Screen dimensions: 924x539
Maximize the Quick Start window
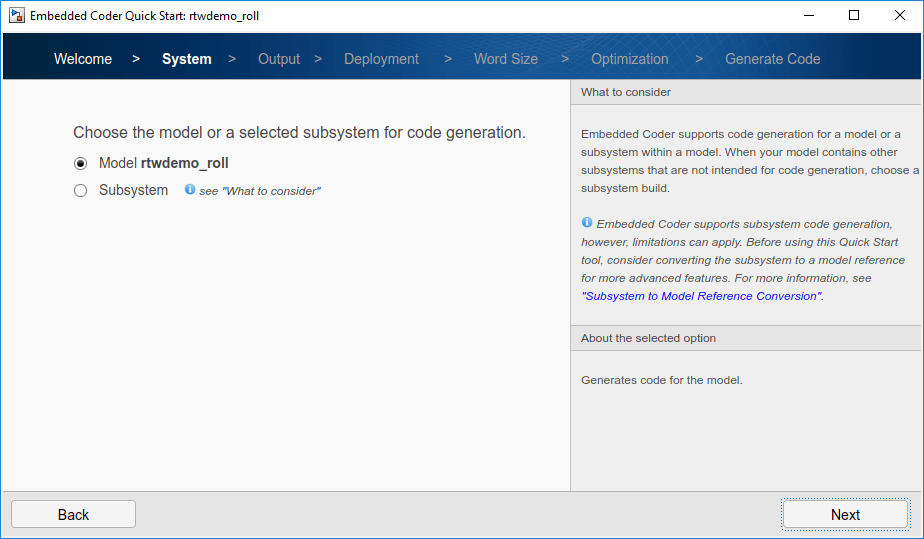(x=854, y=16)
